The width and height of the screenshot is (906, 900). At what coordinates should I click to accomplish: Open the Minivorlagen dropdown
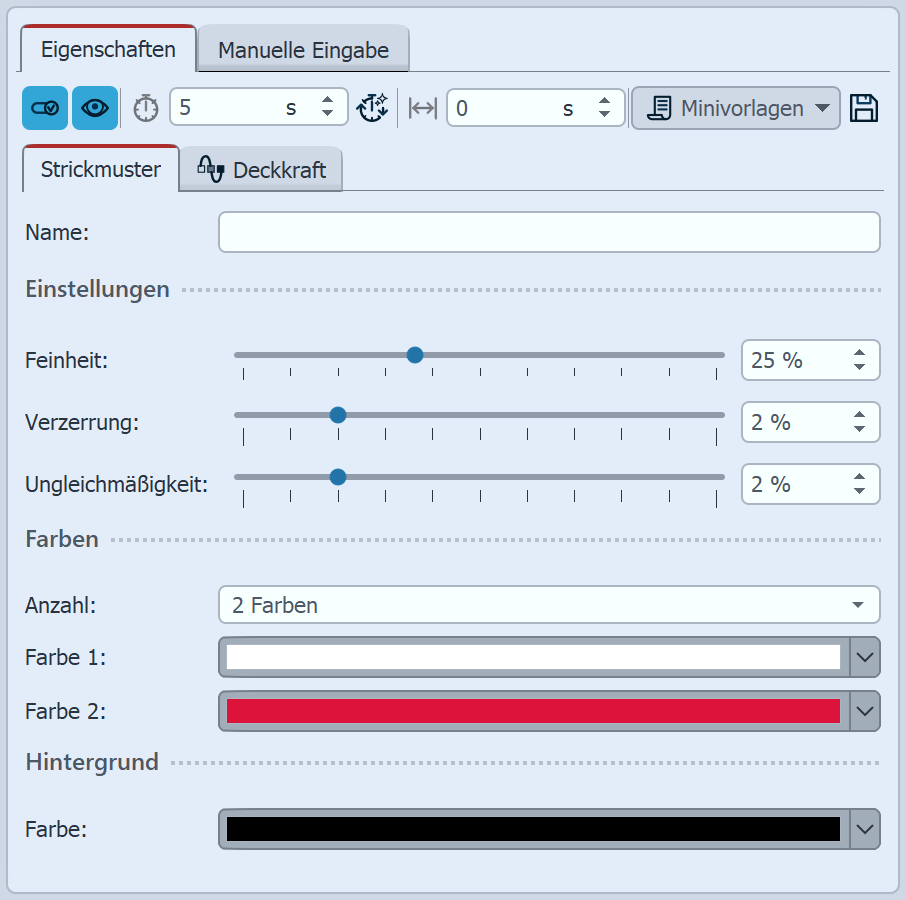click(x=736, y=108)
